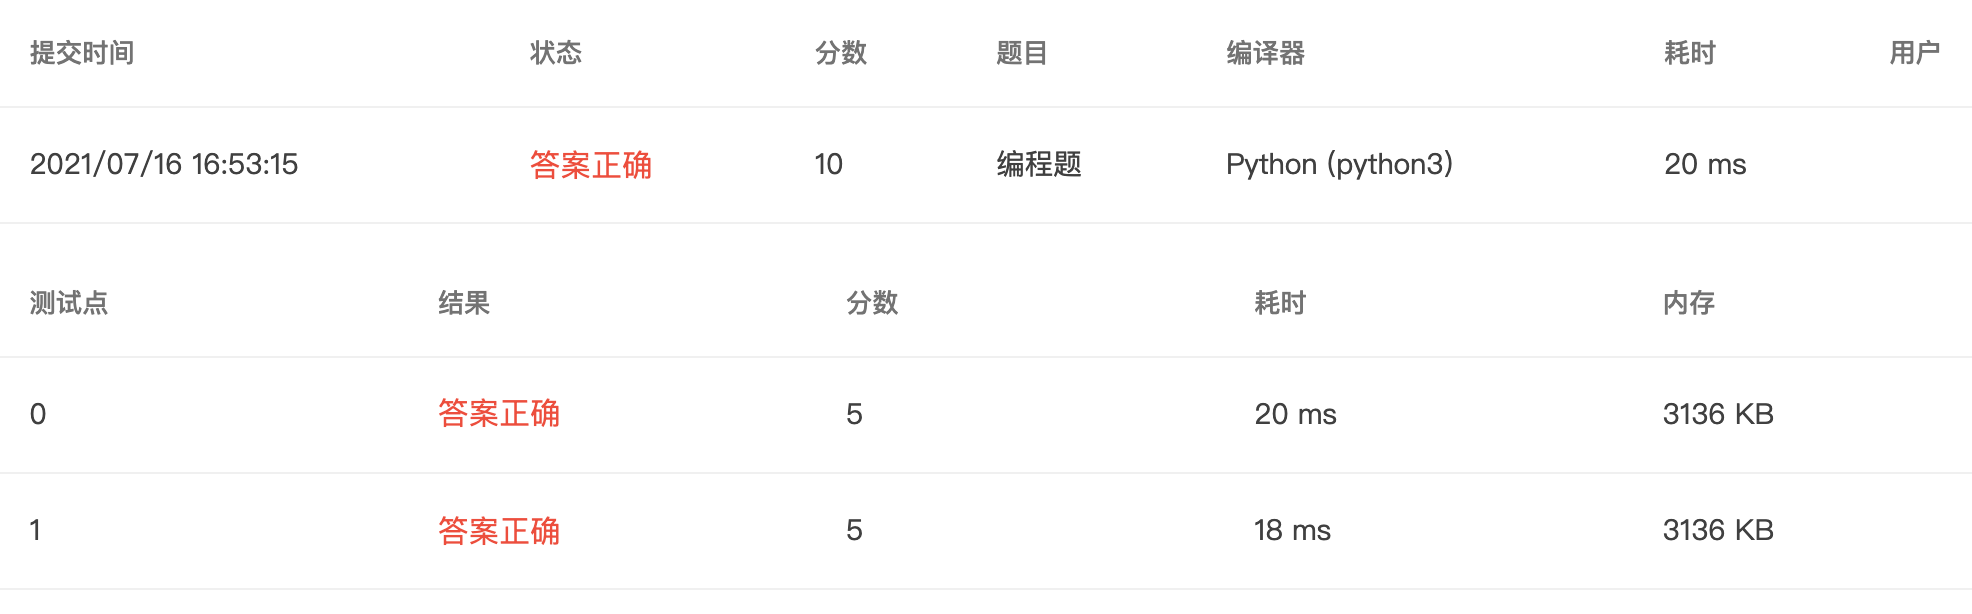
Task: Click the 内存 column header
Action: coord(1689,303)
